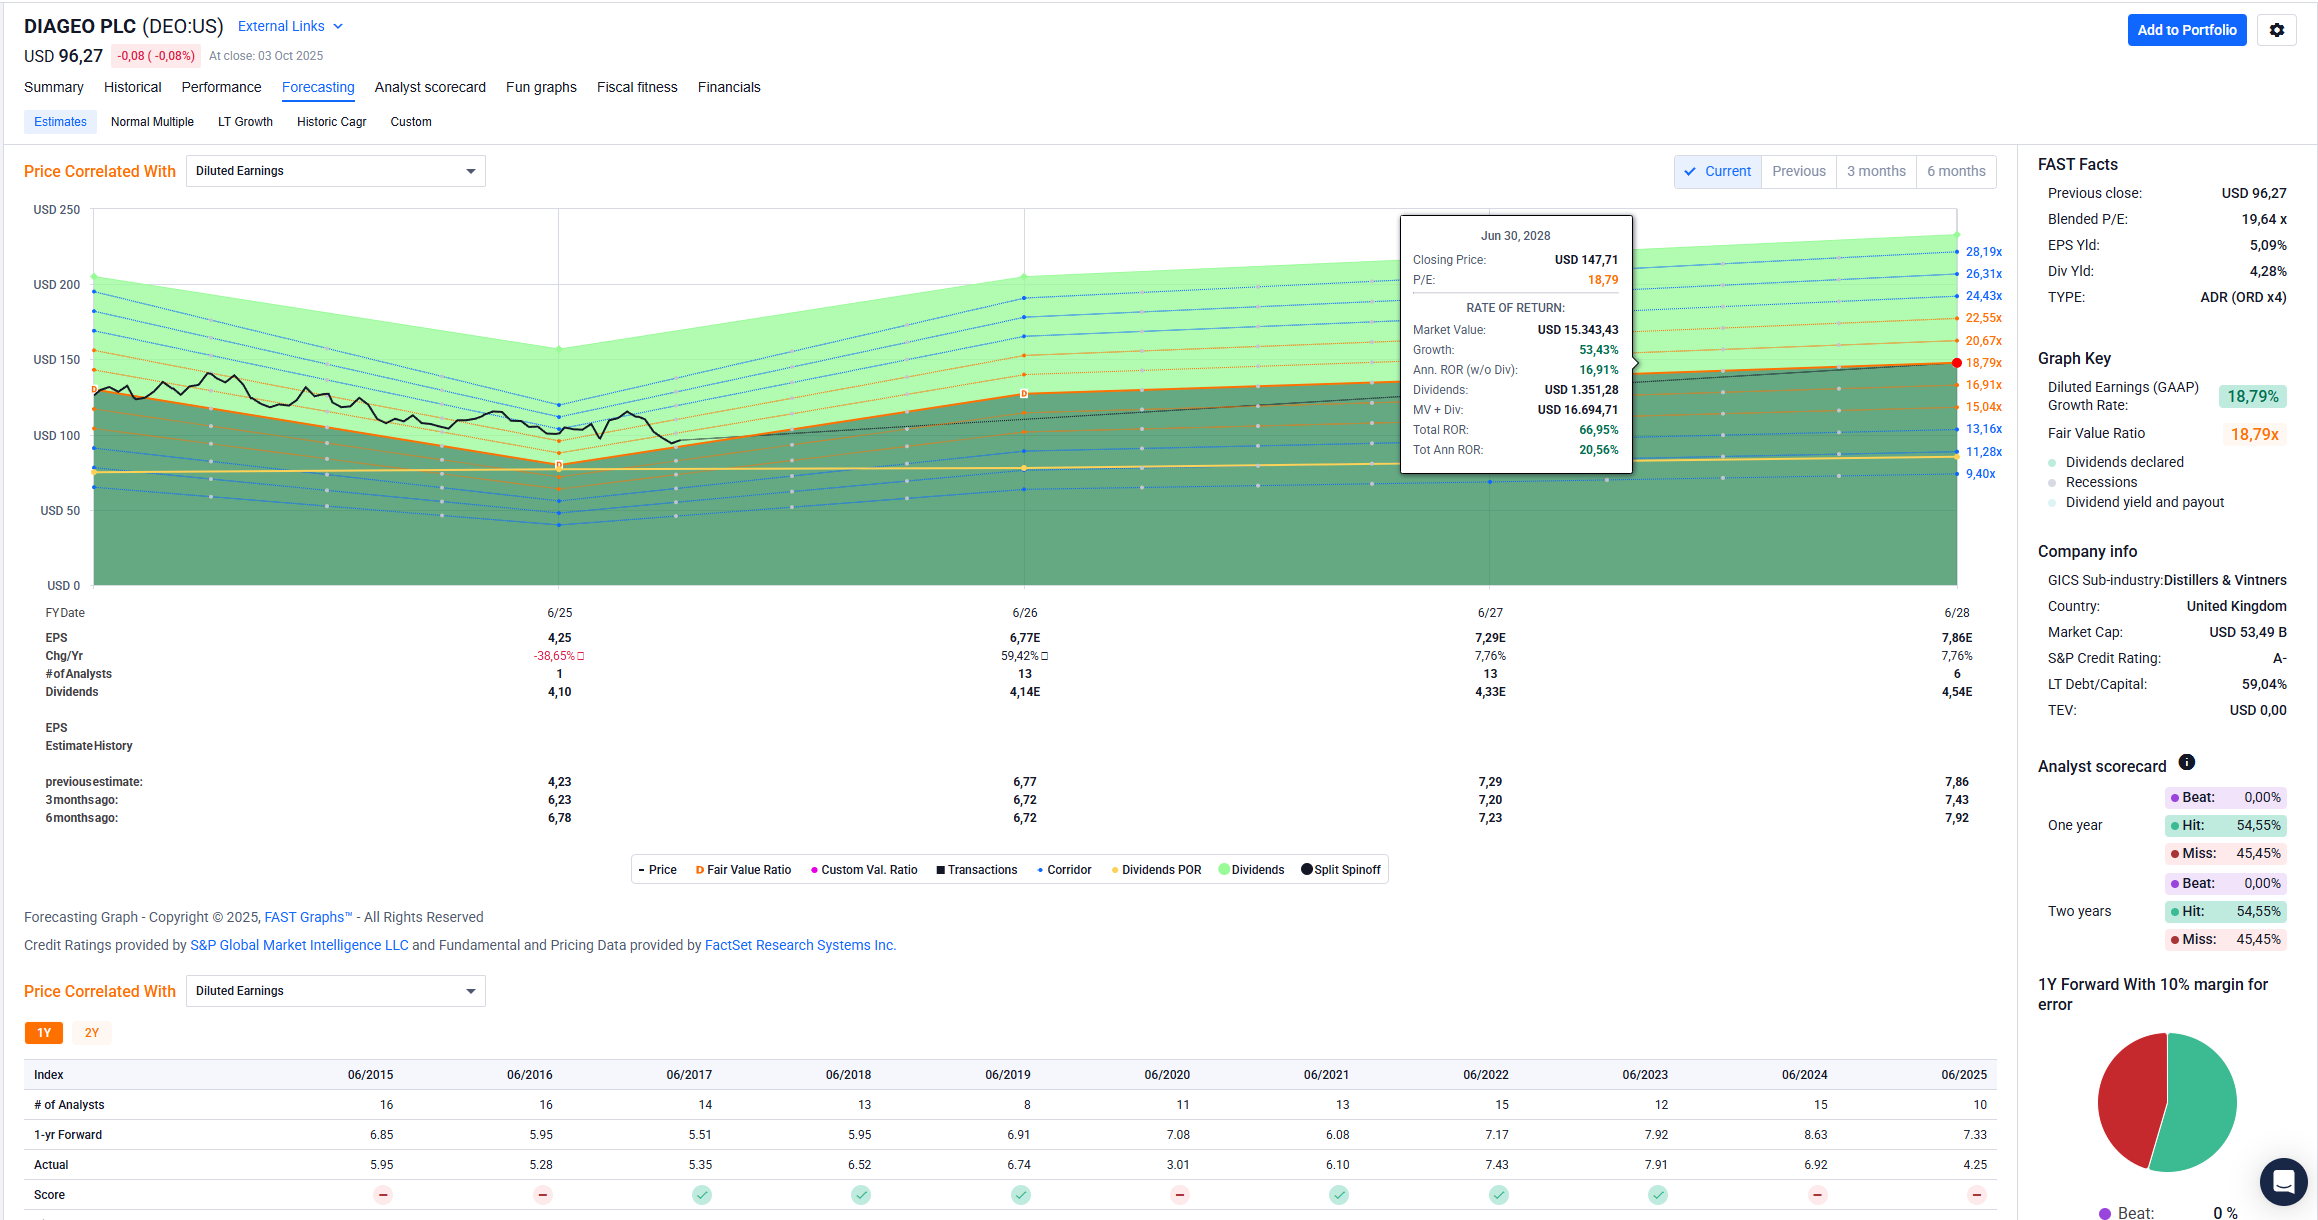2318x1220 pixels.
Task: Click the 06/2025 red miss score icon
Action: 1976,1195
